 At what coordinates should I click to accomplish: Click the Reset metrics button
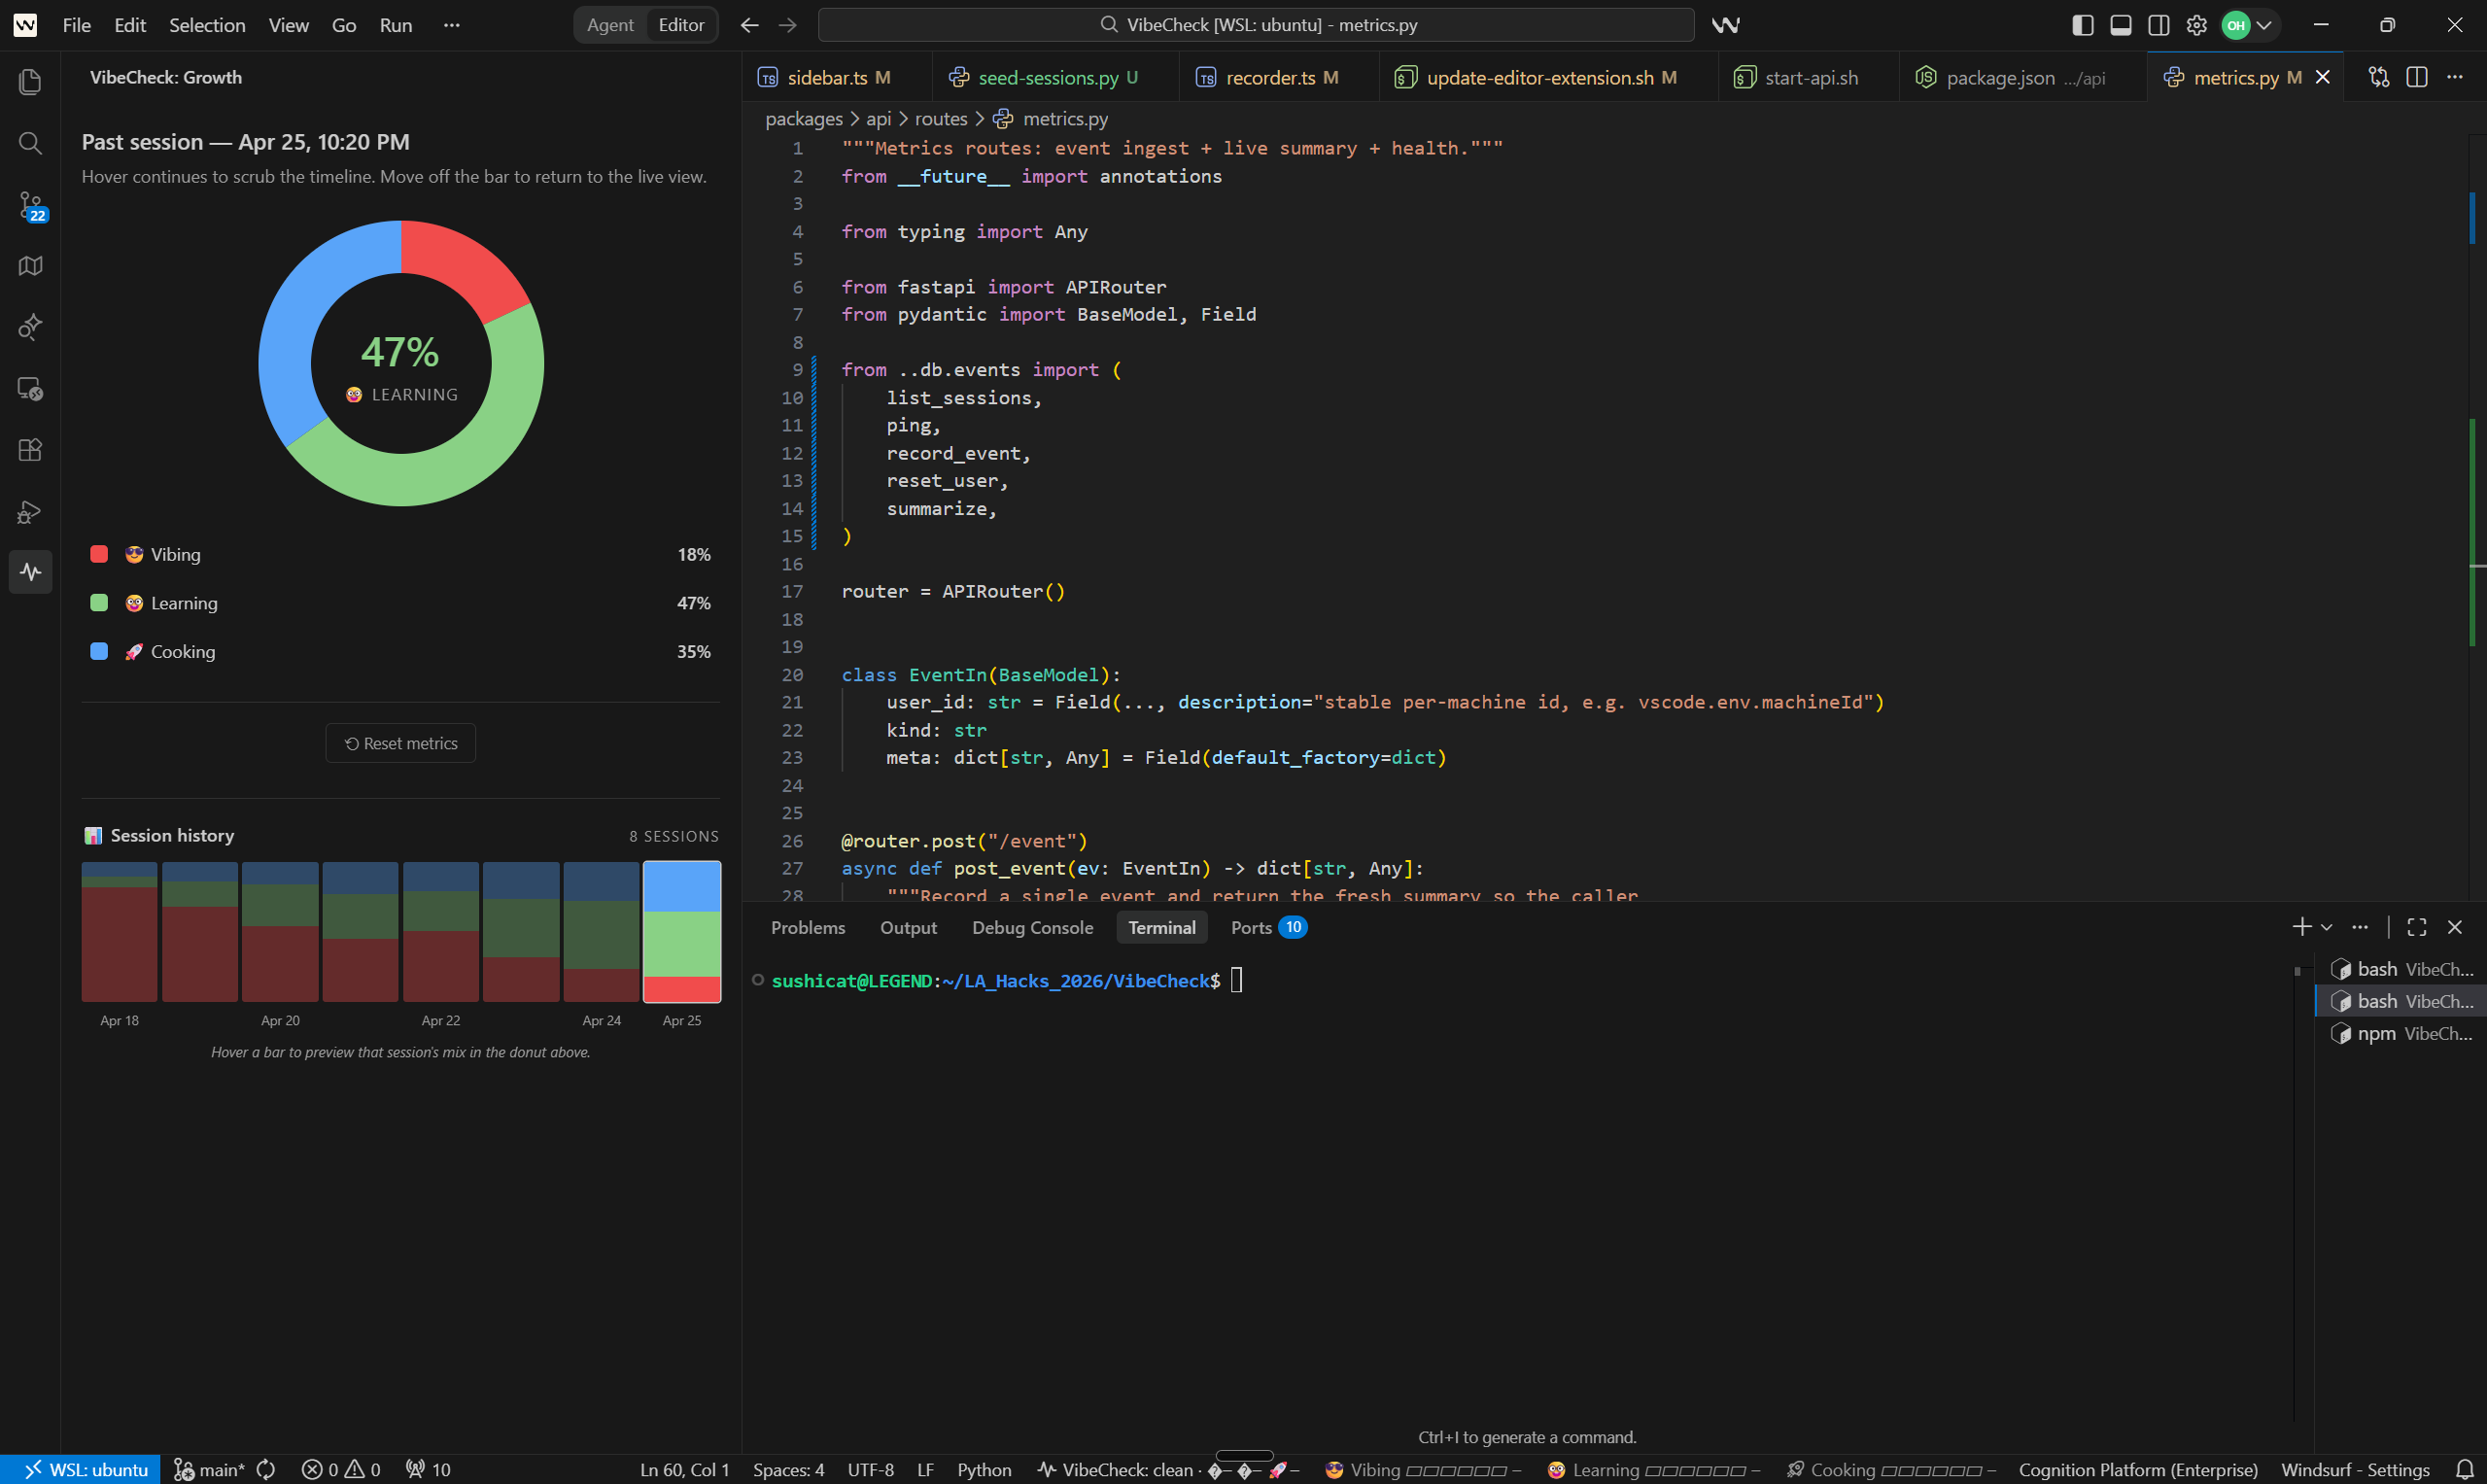pos(400,743)
